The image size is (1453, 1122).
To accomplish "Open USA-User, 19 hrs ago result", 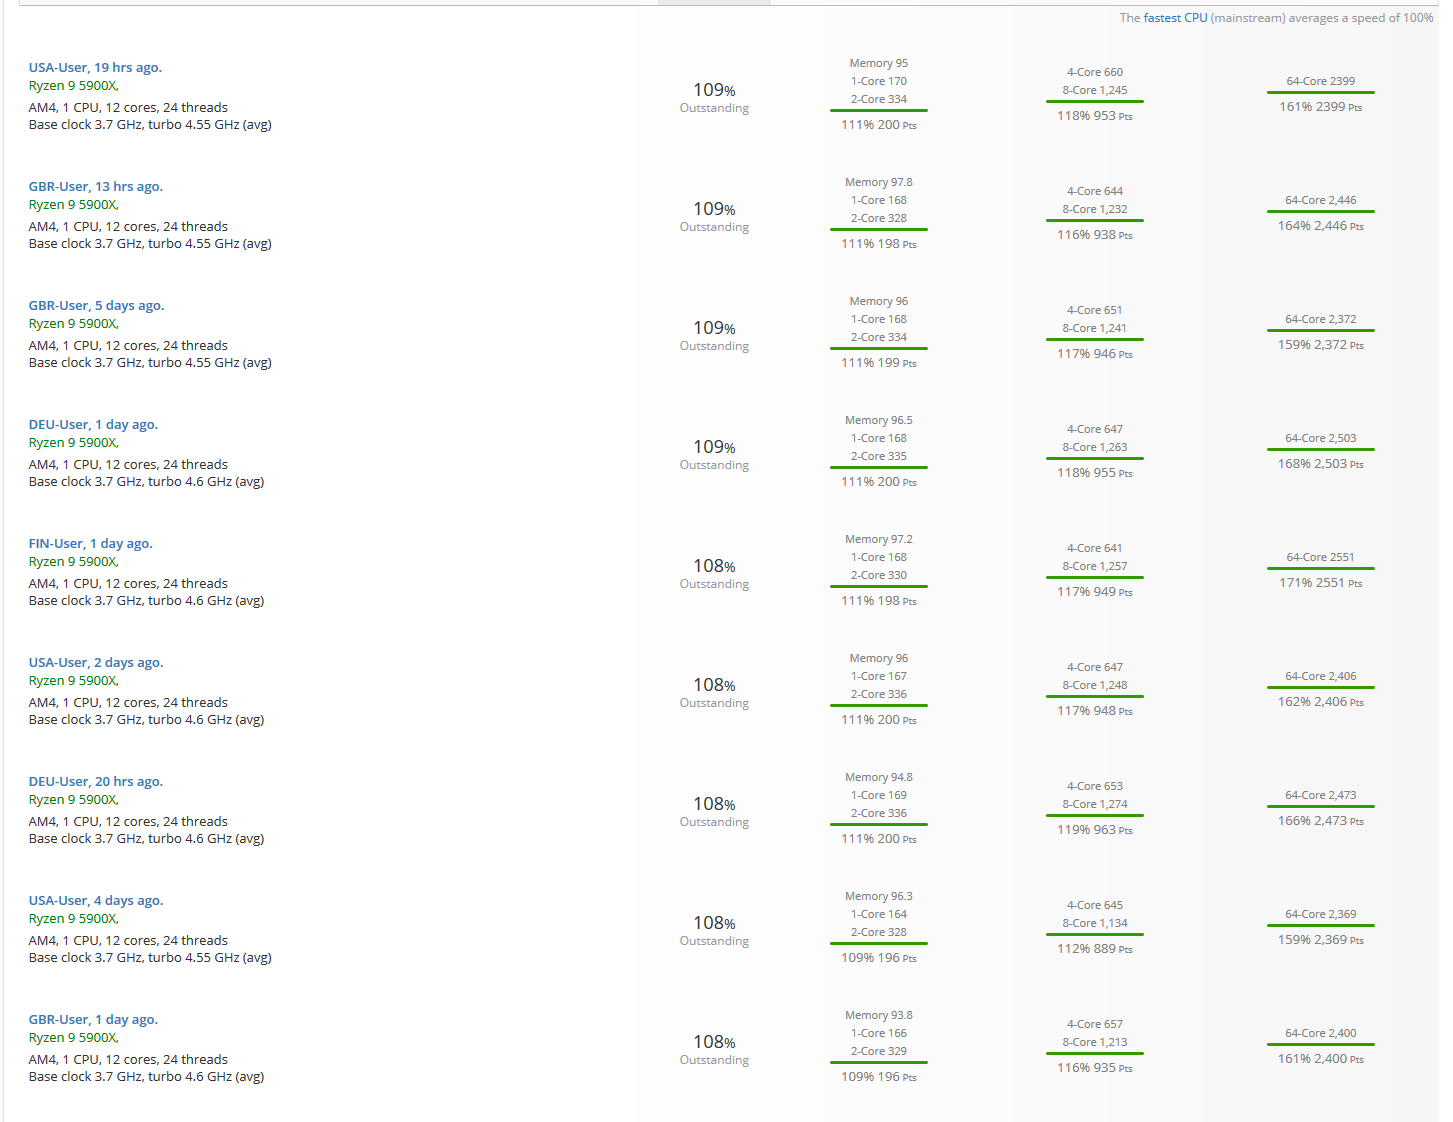I will click(95, 68).
